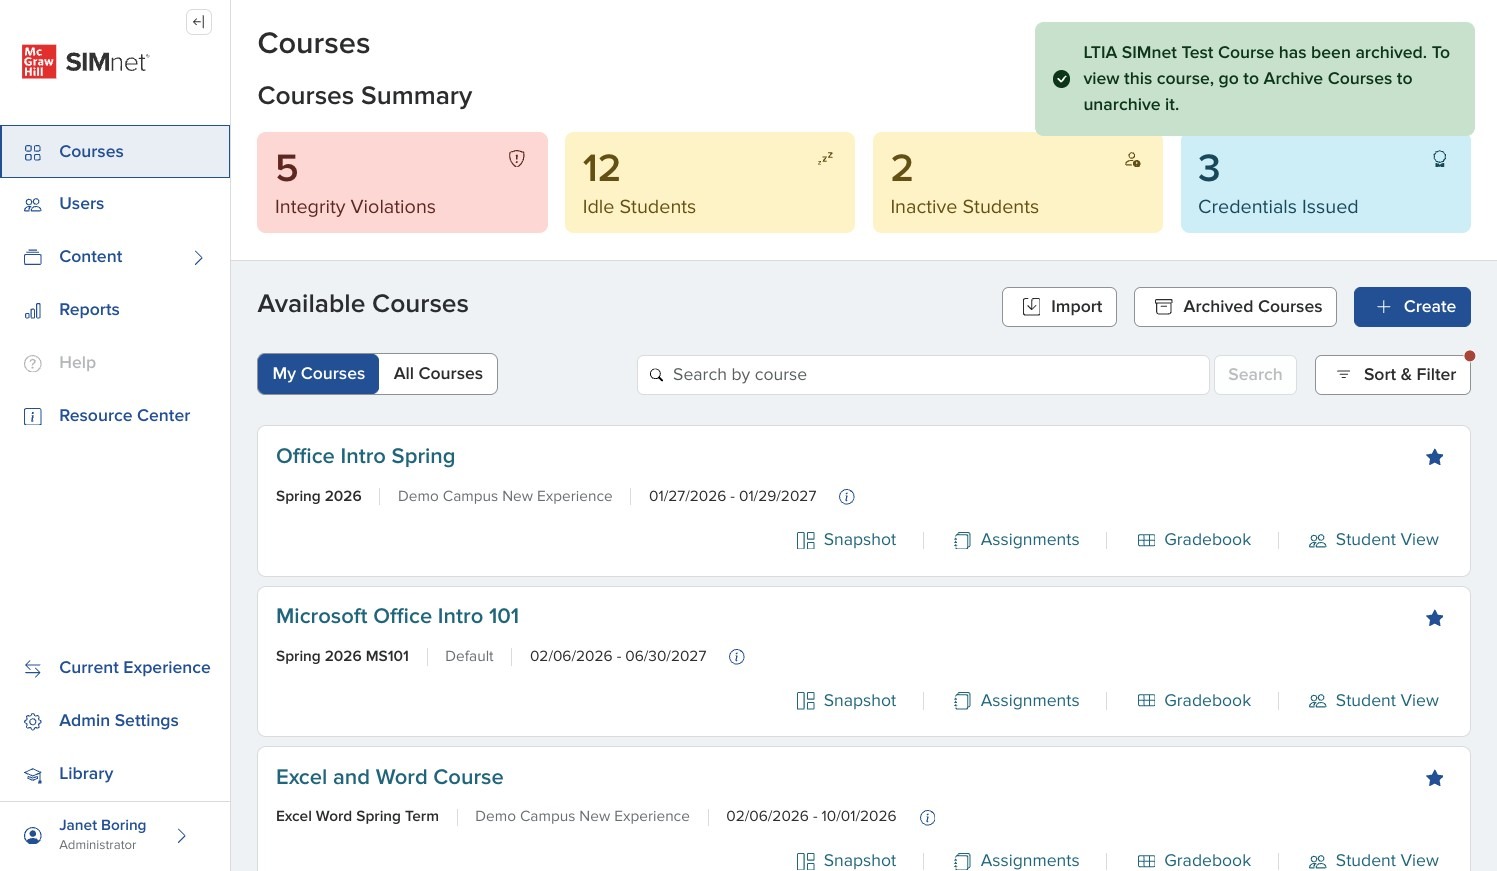Show info for Excel and Word Course dates

pyautogui.click(x=927, y=818)
